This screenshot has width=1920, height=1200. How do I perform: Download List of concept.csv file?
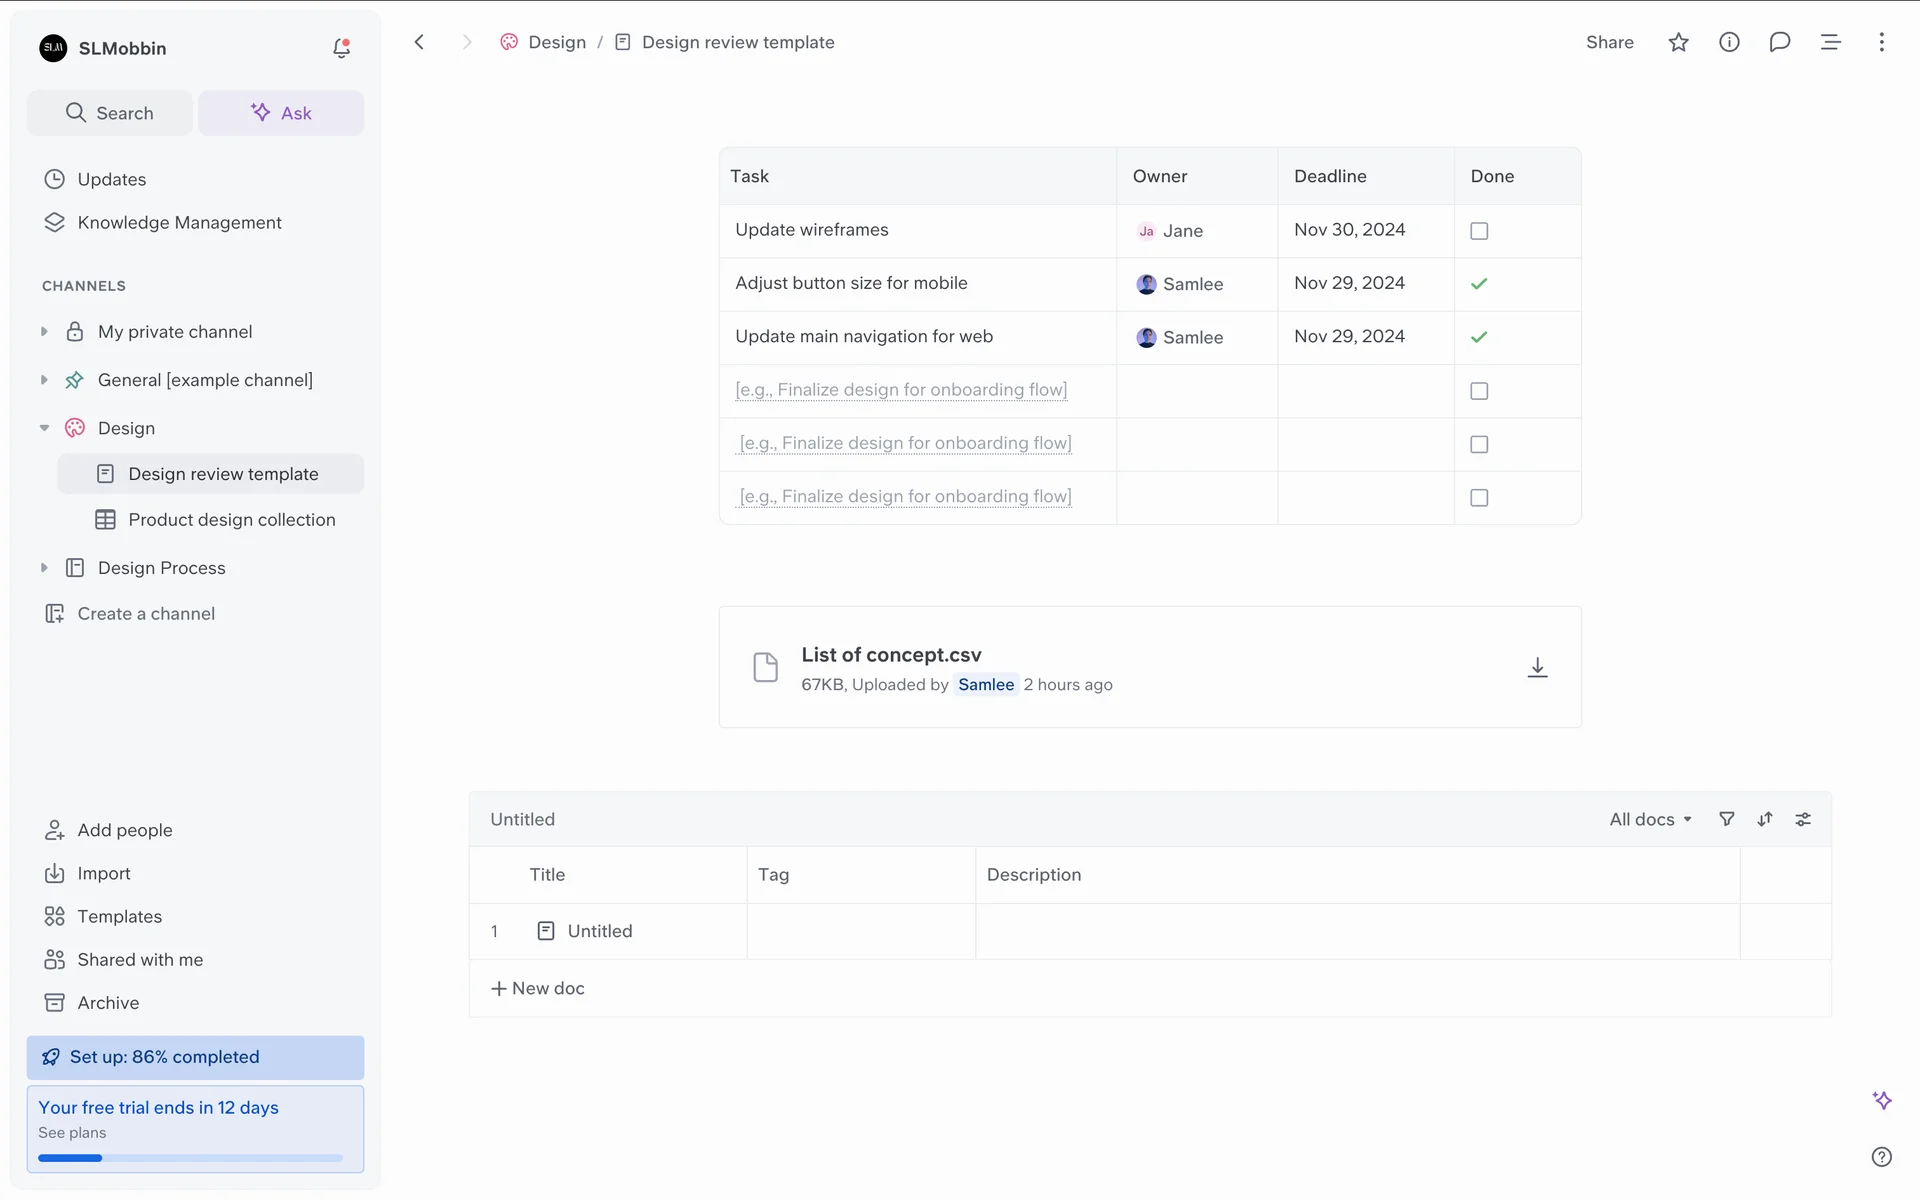click(1537, 667)
